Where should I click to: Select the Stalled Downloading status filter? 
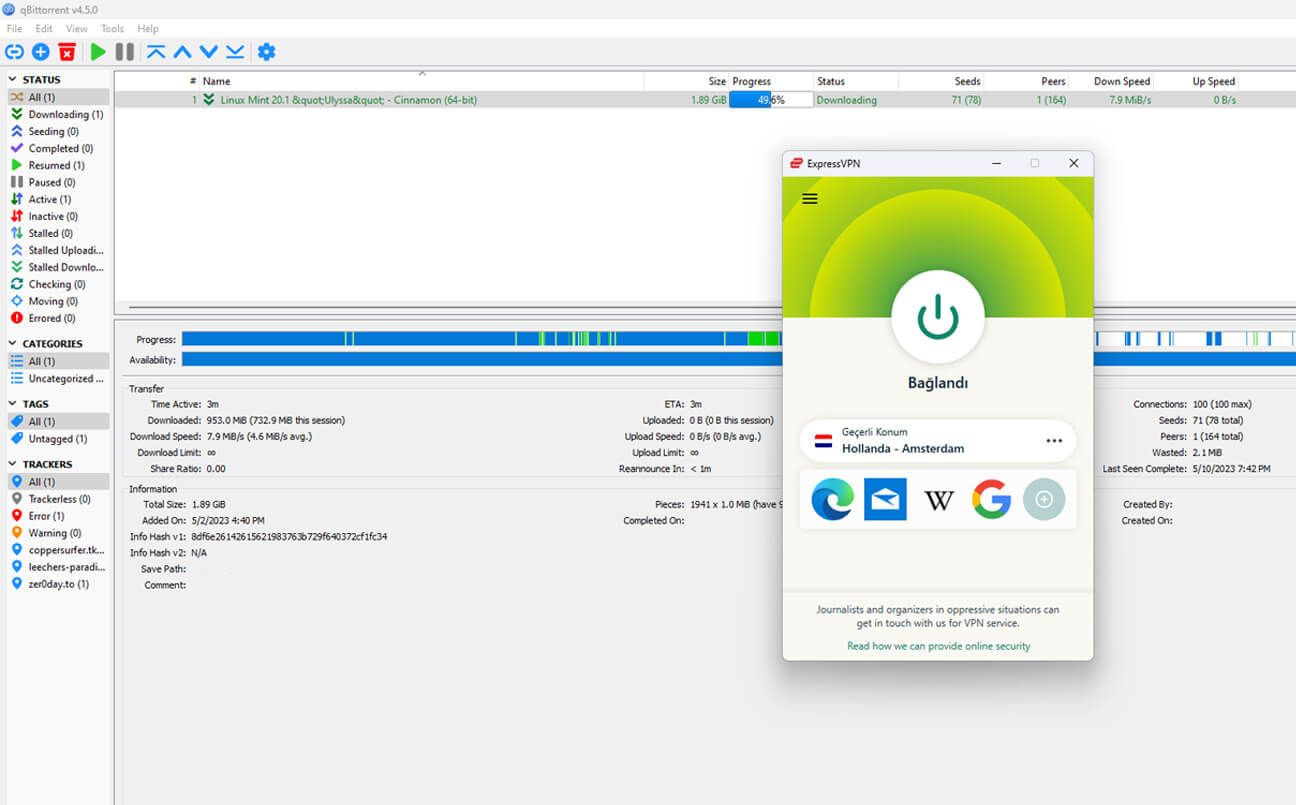coord(57,268)
